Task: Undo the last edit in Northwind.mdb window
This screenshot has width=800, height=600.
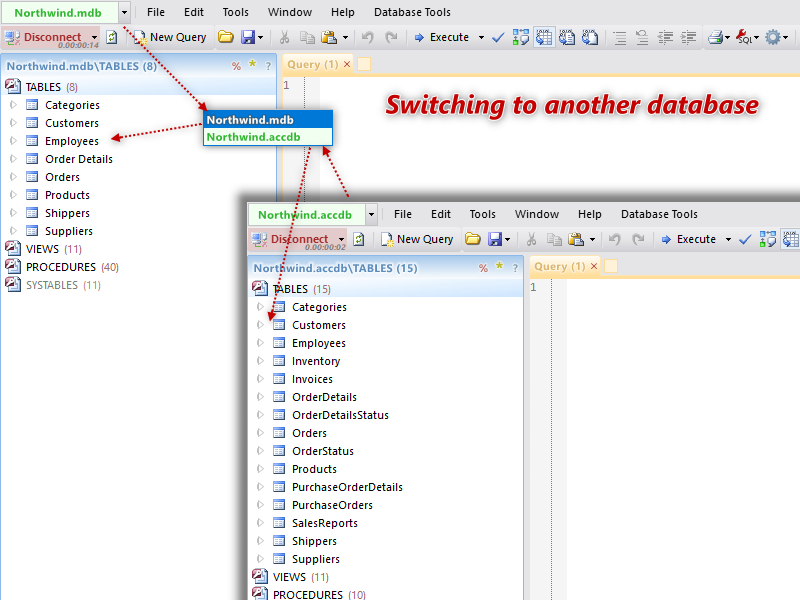Action: 368,37
